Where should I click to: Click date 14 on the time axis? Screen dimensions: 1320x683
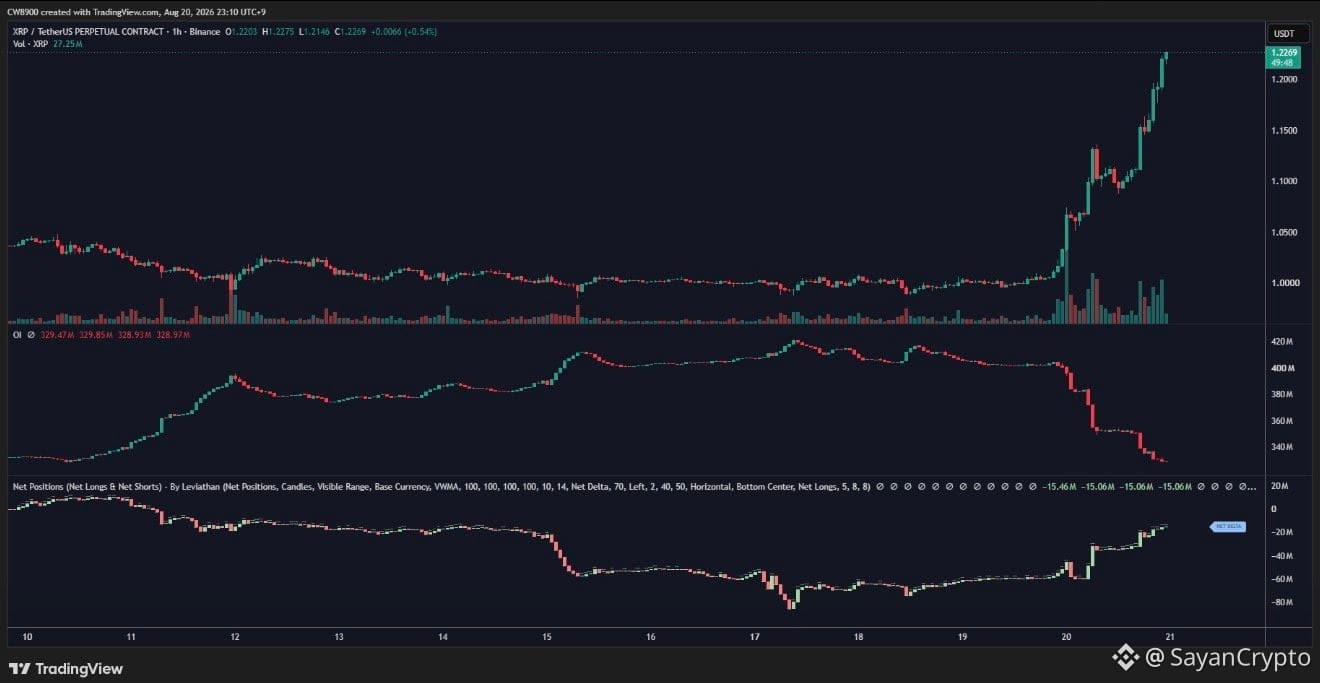pyautogui.click(x=443, y=636)
